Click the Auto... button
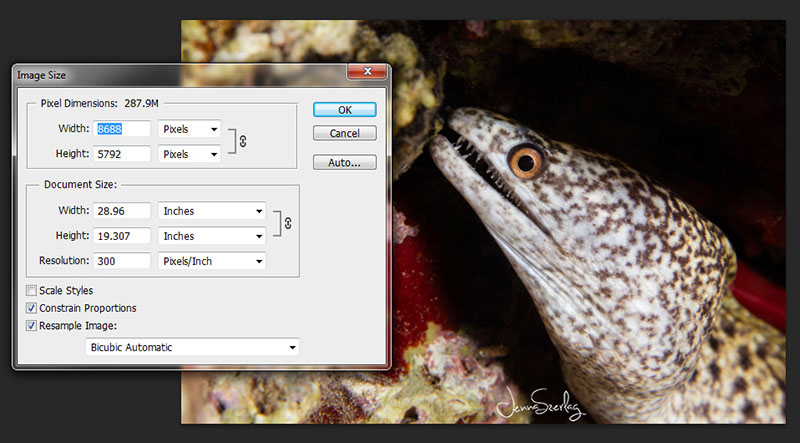Image resolution: width=800 pixels, height=443 pixels. (344, 162)
